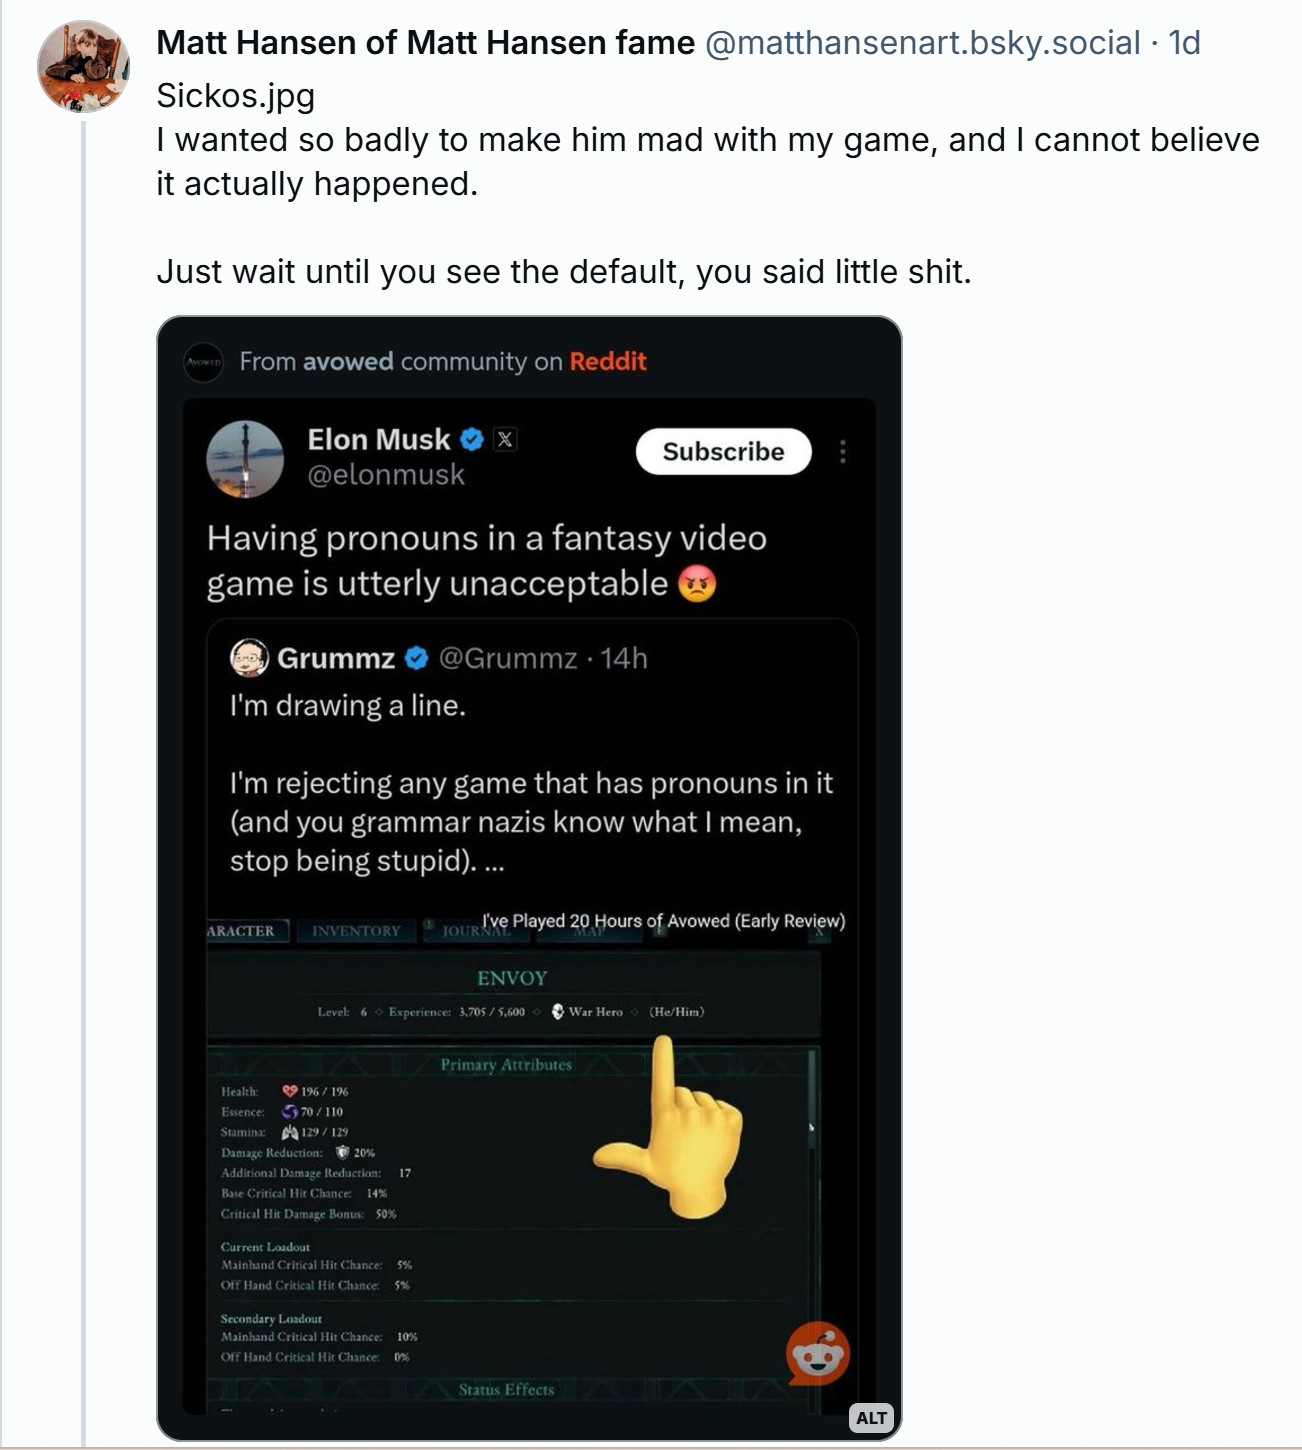Open the three-dot more options menu

(x=843, y=452)
